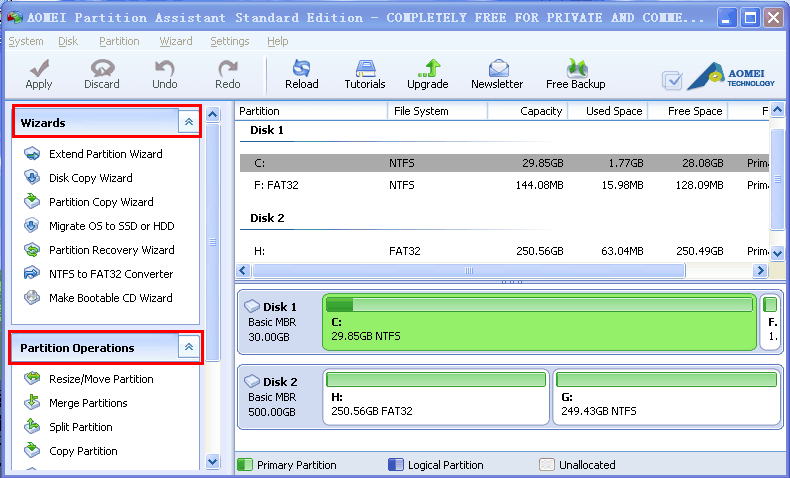The height and width of the screenshot is (478, 790).
Task: Click the Migrate OS to SSD icon
Action: click(x=32, y=226)
